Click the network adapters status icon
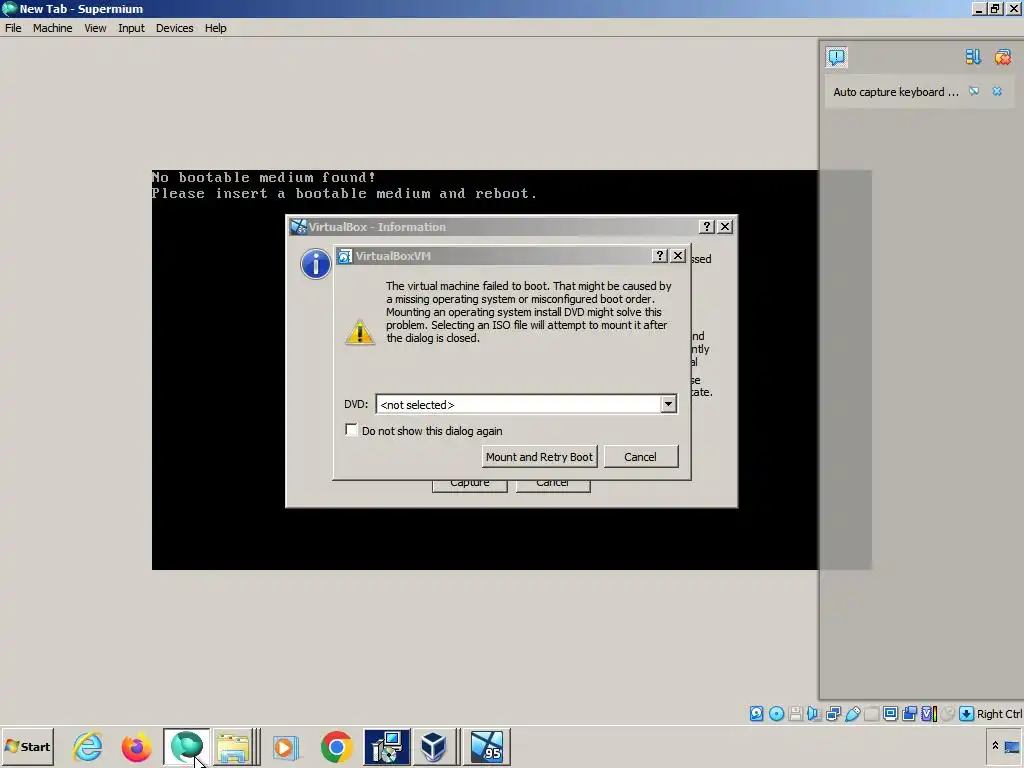Screen dimensions: 1024x768 coord(833,714)
